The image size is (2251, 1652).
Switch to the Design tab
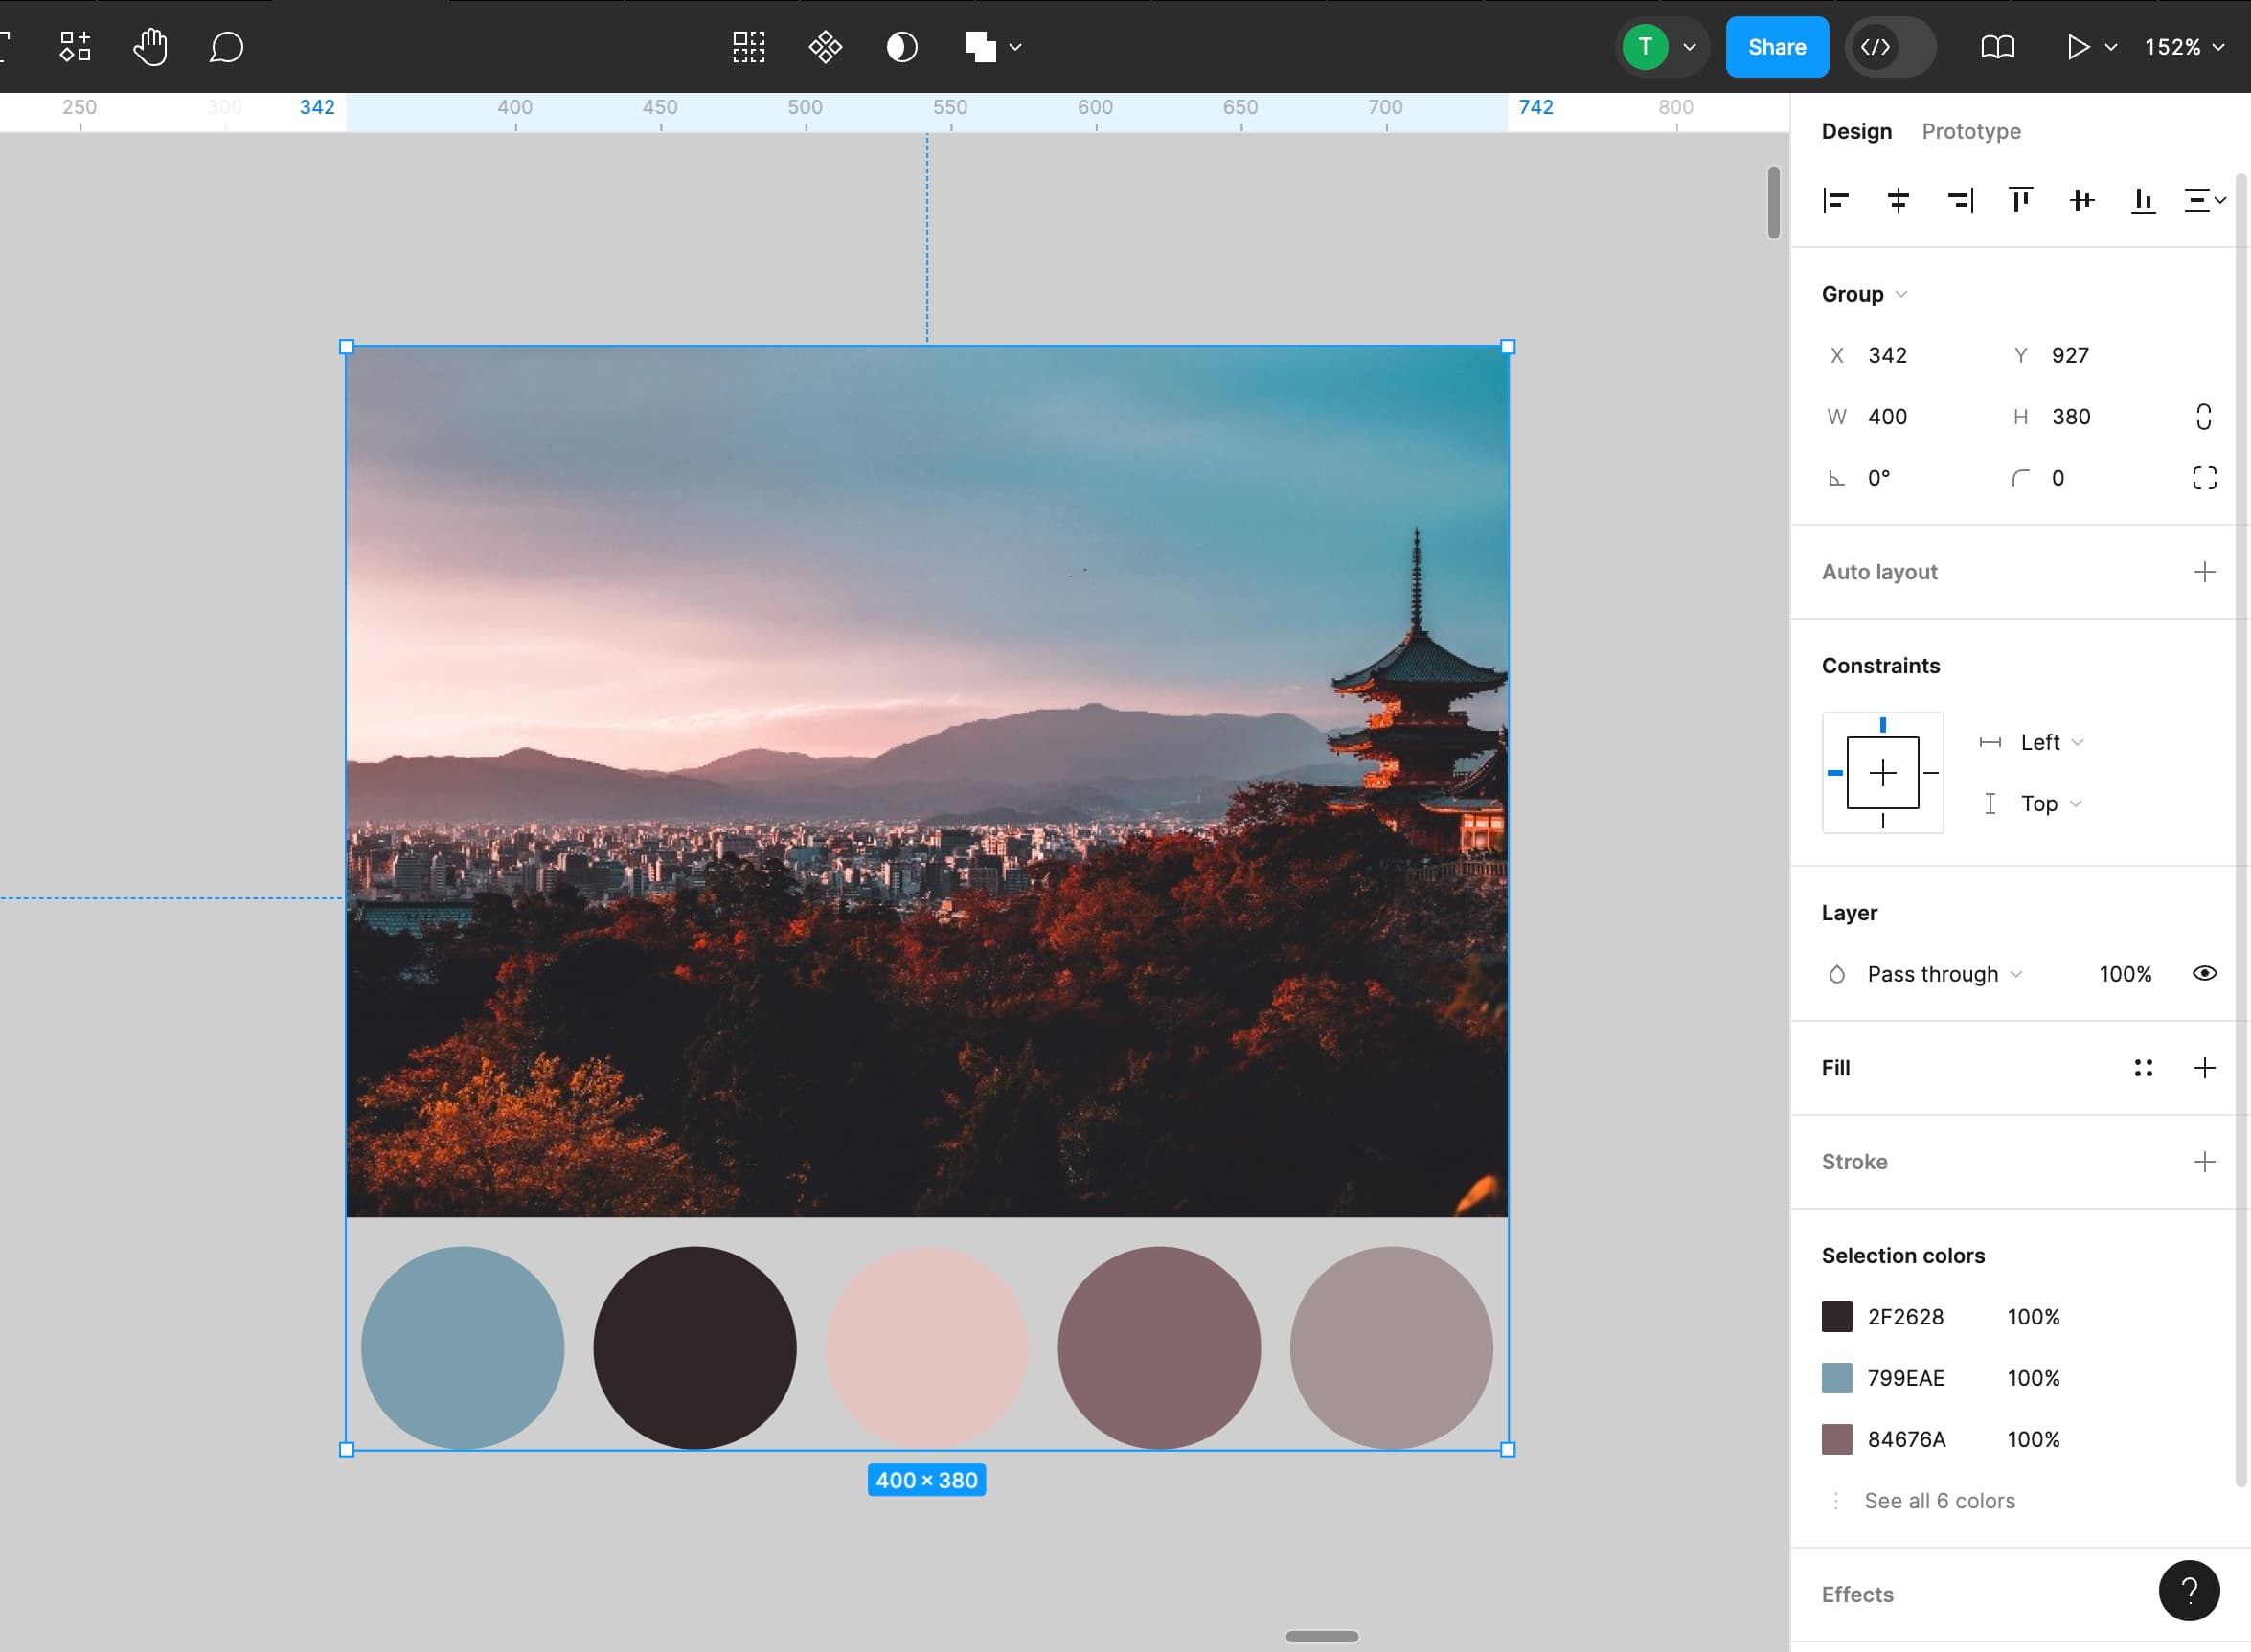point(1856,131)
